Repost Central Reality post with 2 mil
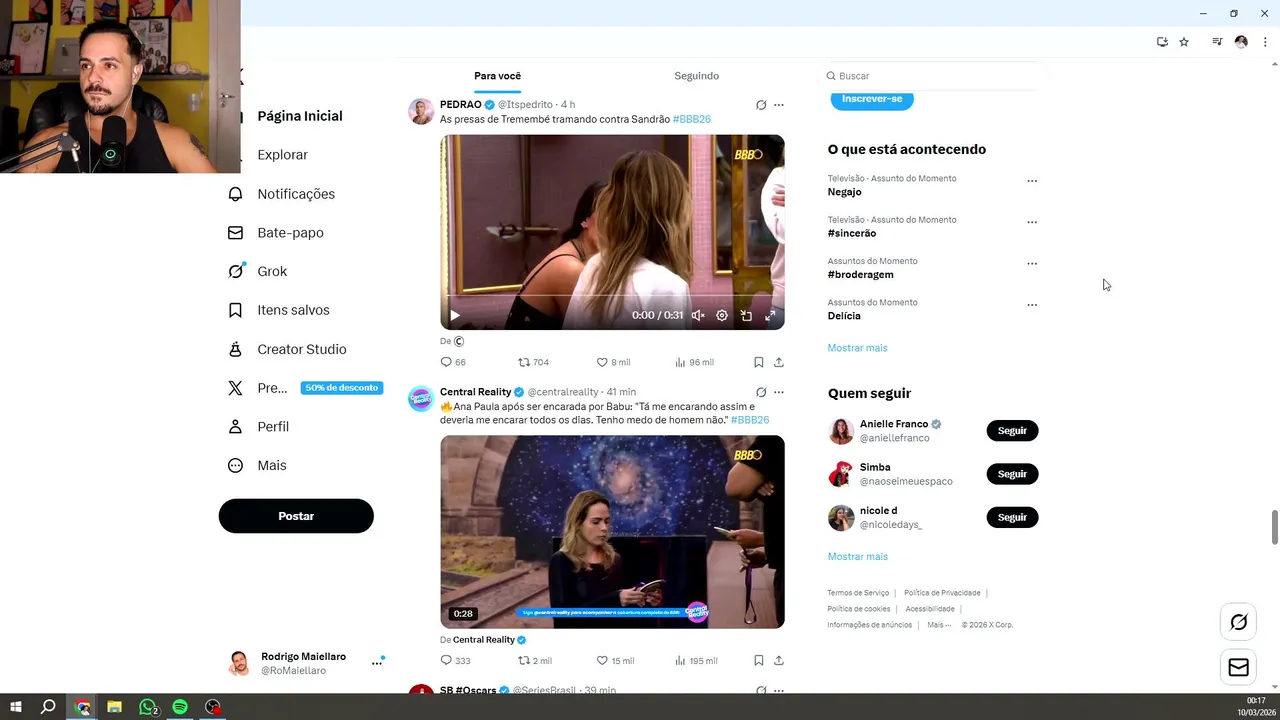The image size is (1280, 720). (524, 660)
